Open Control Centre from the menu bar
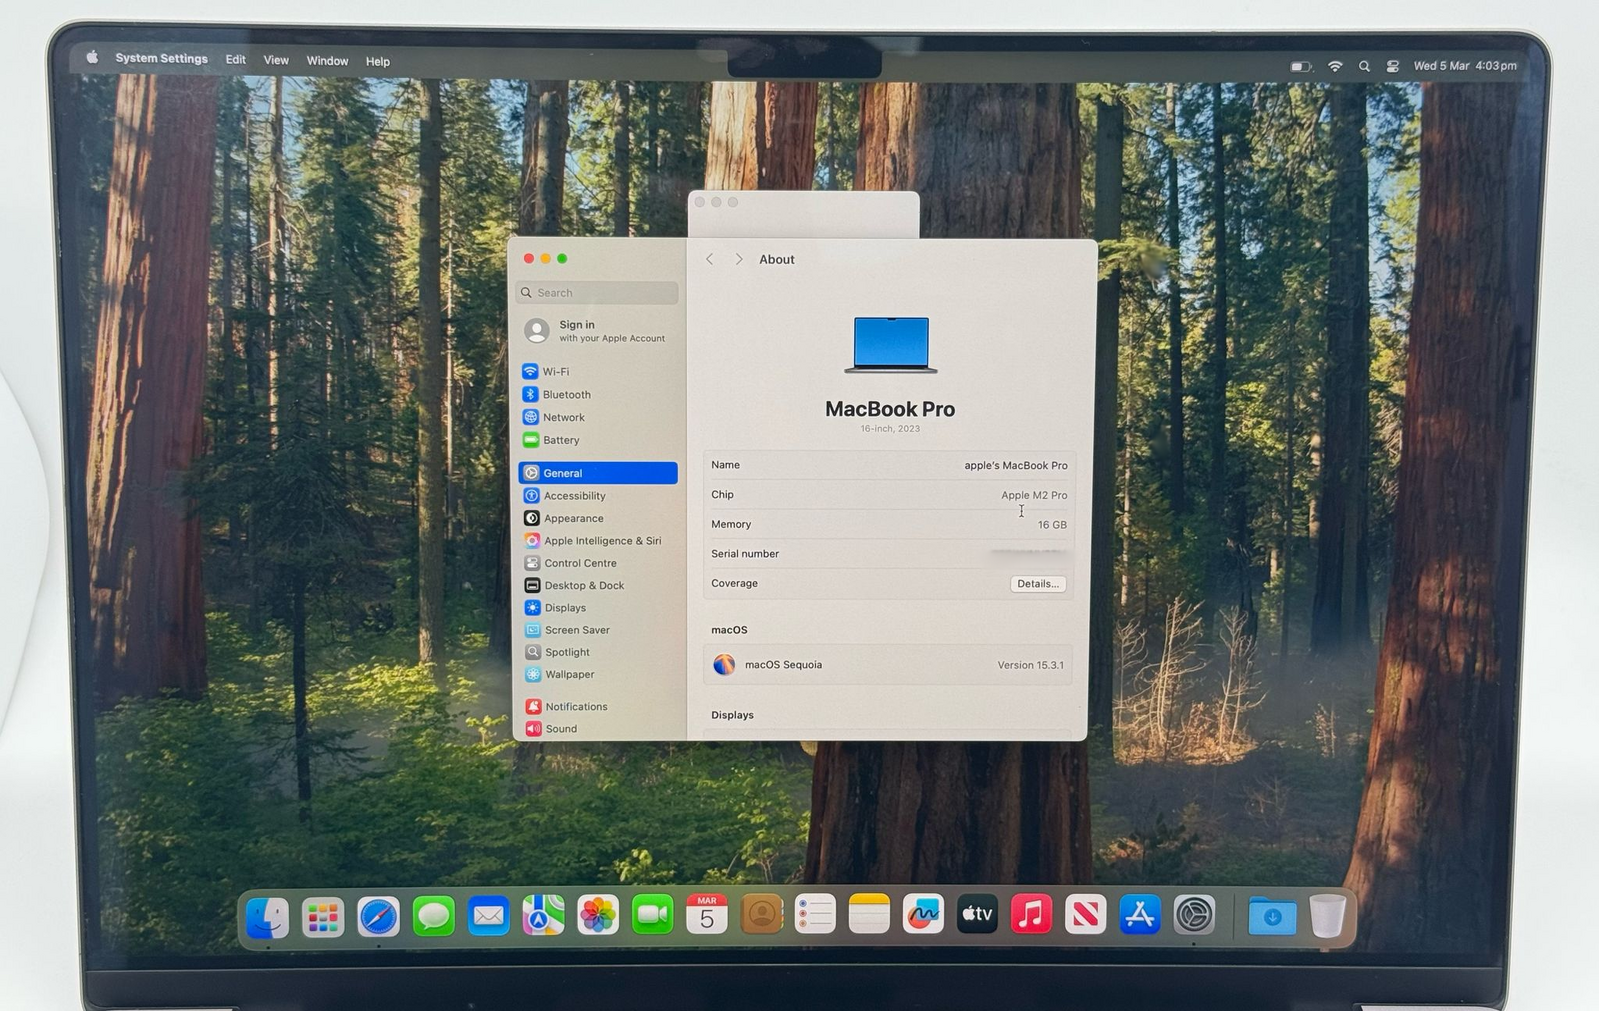Viewport: 1599px width, 1011px height. point(1392,66)
